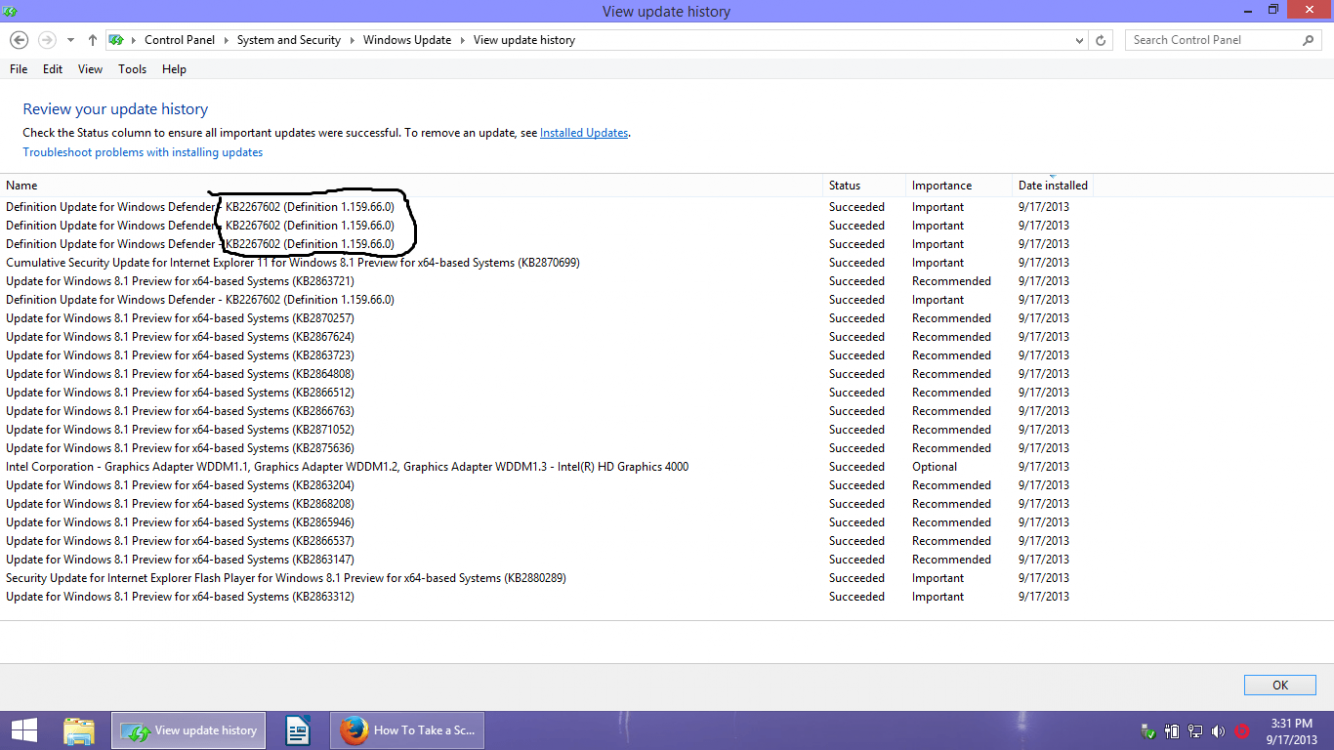Open File Explorer from the taskbar
Screen dimensions: 1334x750
79,730
